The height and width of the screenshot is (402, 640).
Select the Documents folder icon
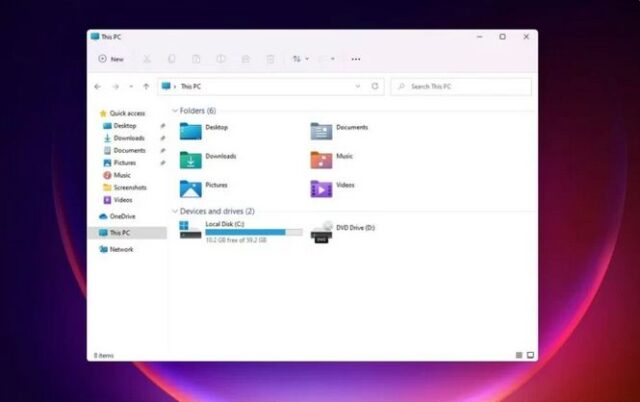pos(321,131)
